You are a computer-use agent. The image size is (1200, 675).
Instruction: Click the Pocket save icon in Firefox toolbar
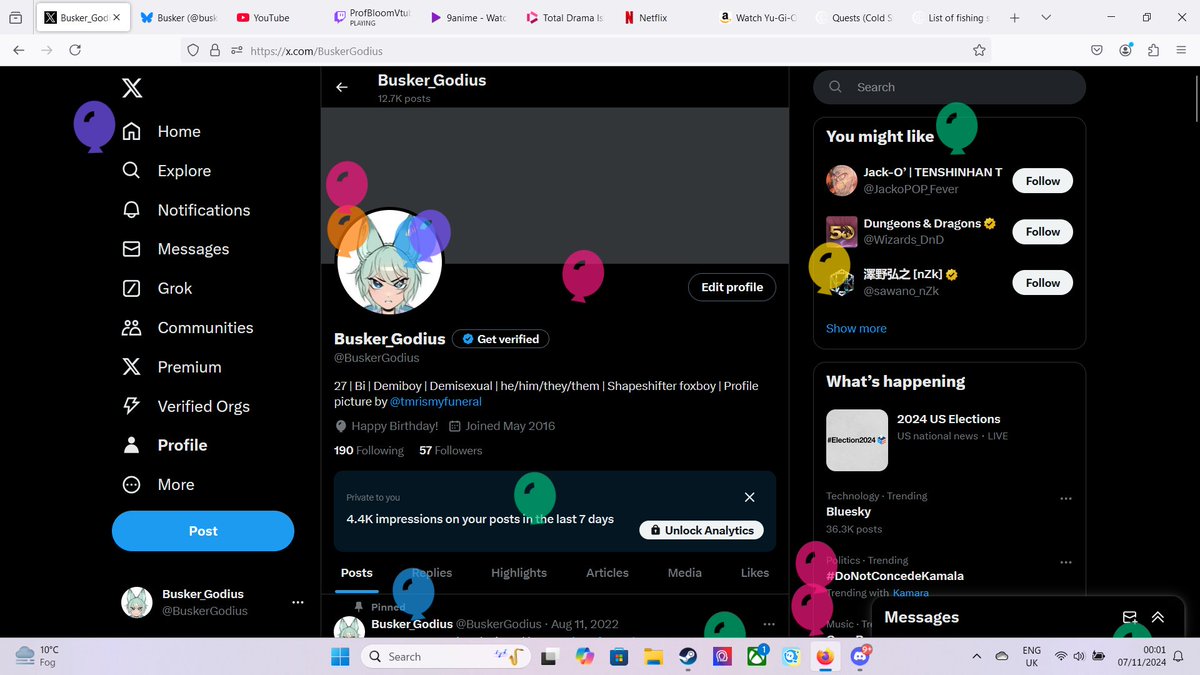(1097, 50)
